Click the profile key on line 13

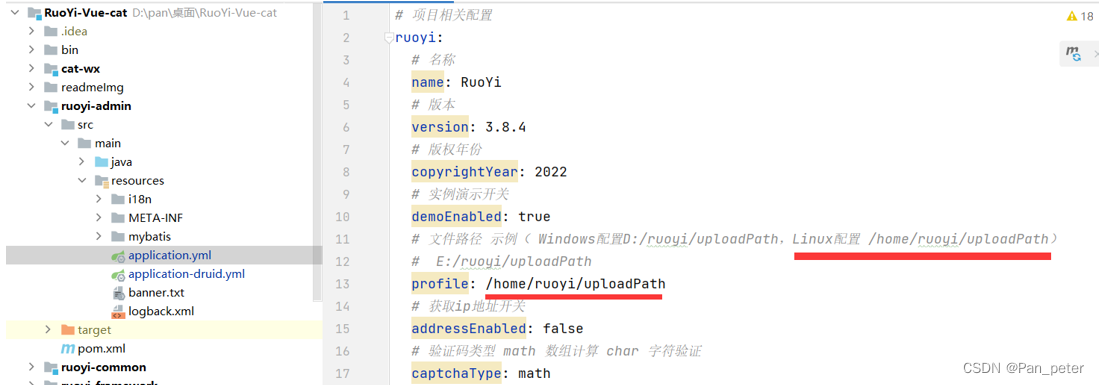(x=439, y=284)
